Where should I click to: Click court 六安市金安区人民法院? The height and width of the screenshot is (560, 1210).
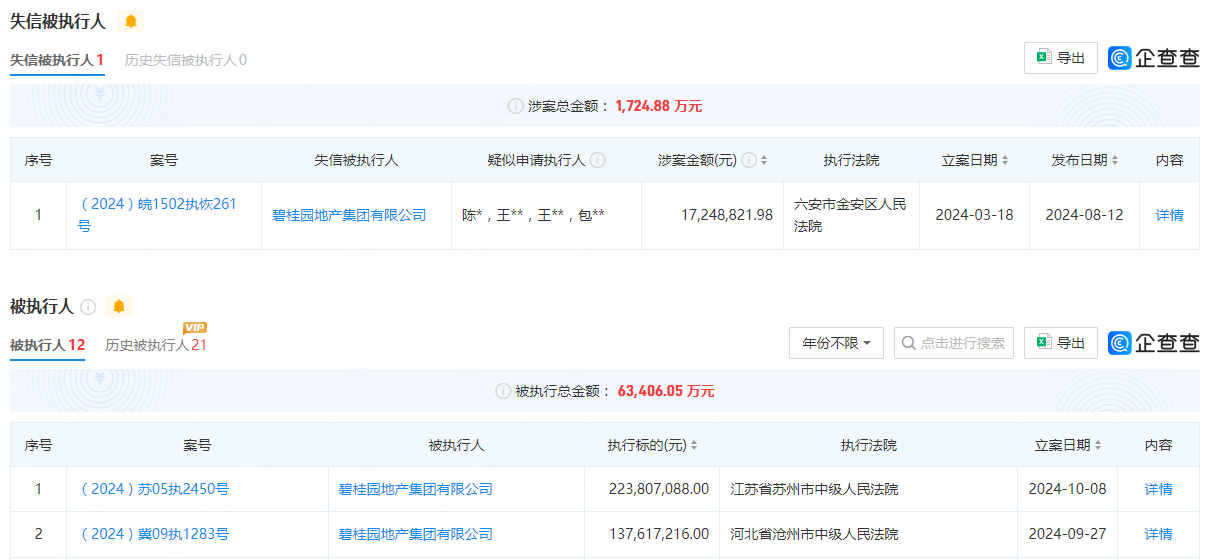850,215
